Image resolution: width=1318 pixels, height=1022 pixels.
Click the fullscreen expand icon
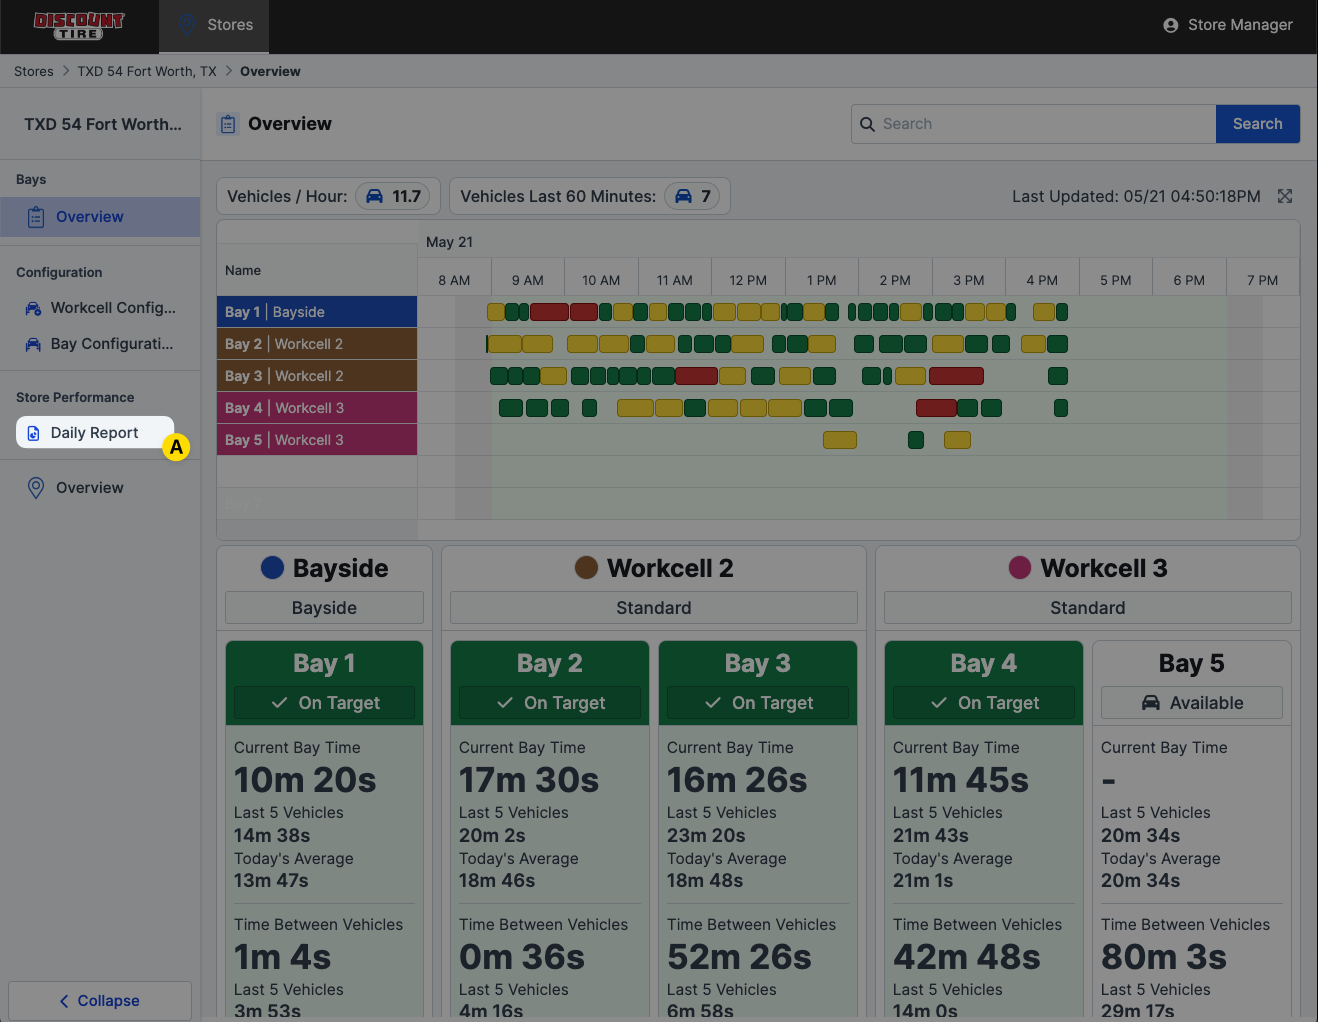point(1285,196)
